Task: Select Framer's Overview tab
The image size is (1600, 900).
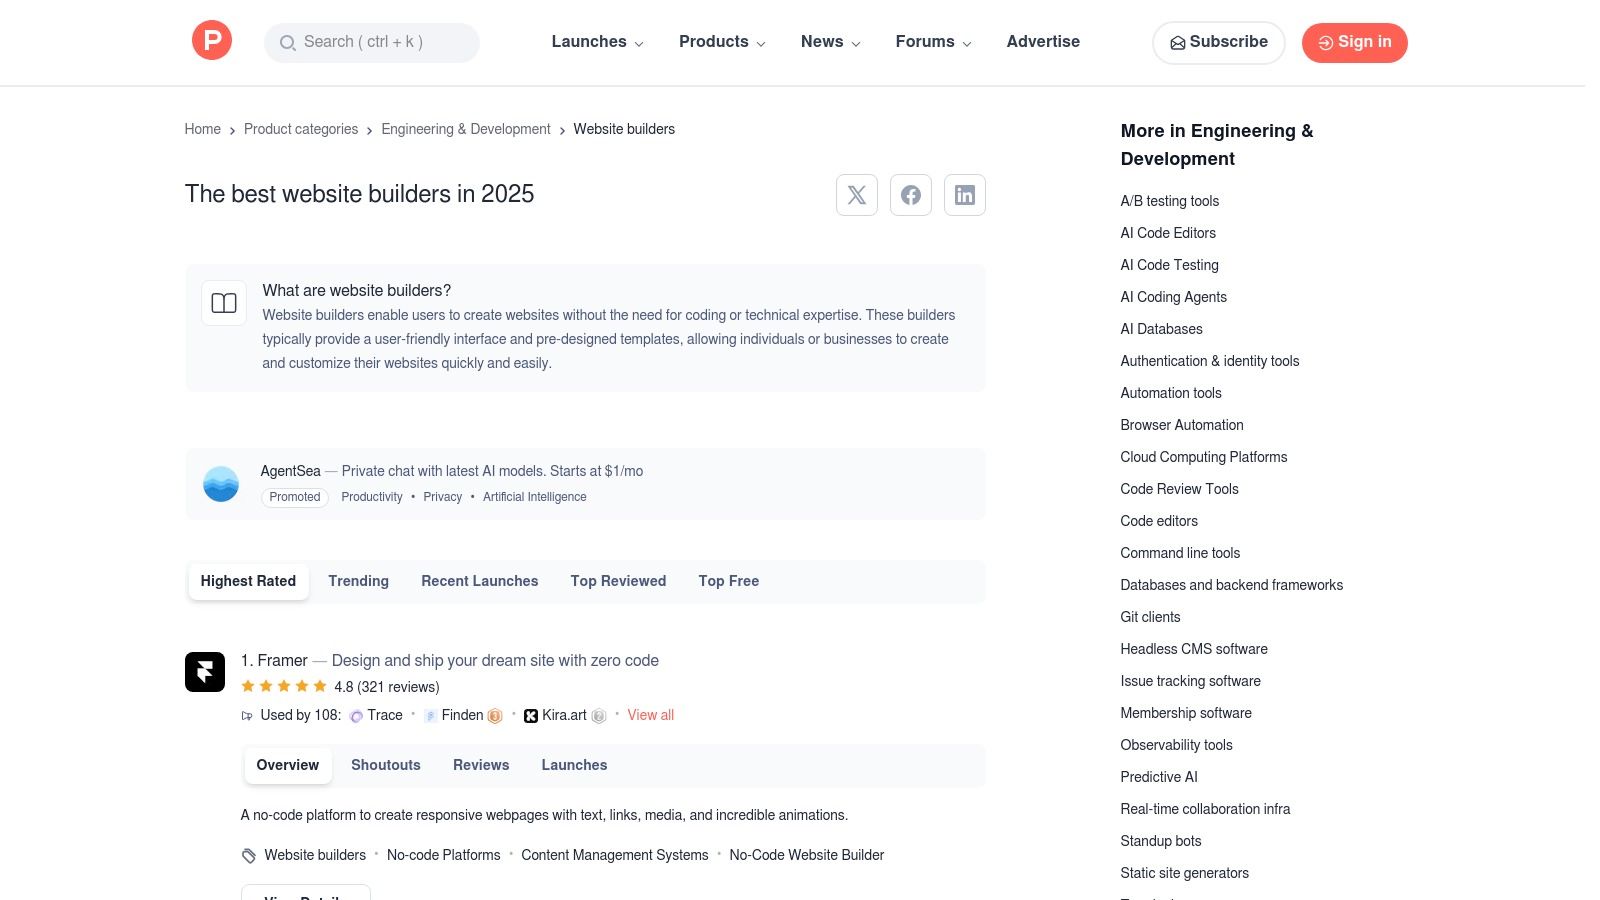Action: point(288,765)
